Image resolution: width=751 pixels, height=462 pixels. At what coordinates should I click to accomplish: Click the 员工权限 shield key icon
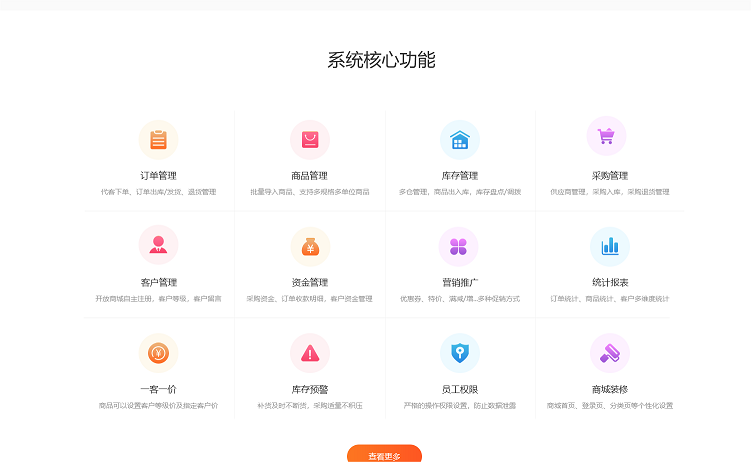click(x=460, y=353)
